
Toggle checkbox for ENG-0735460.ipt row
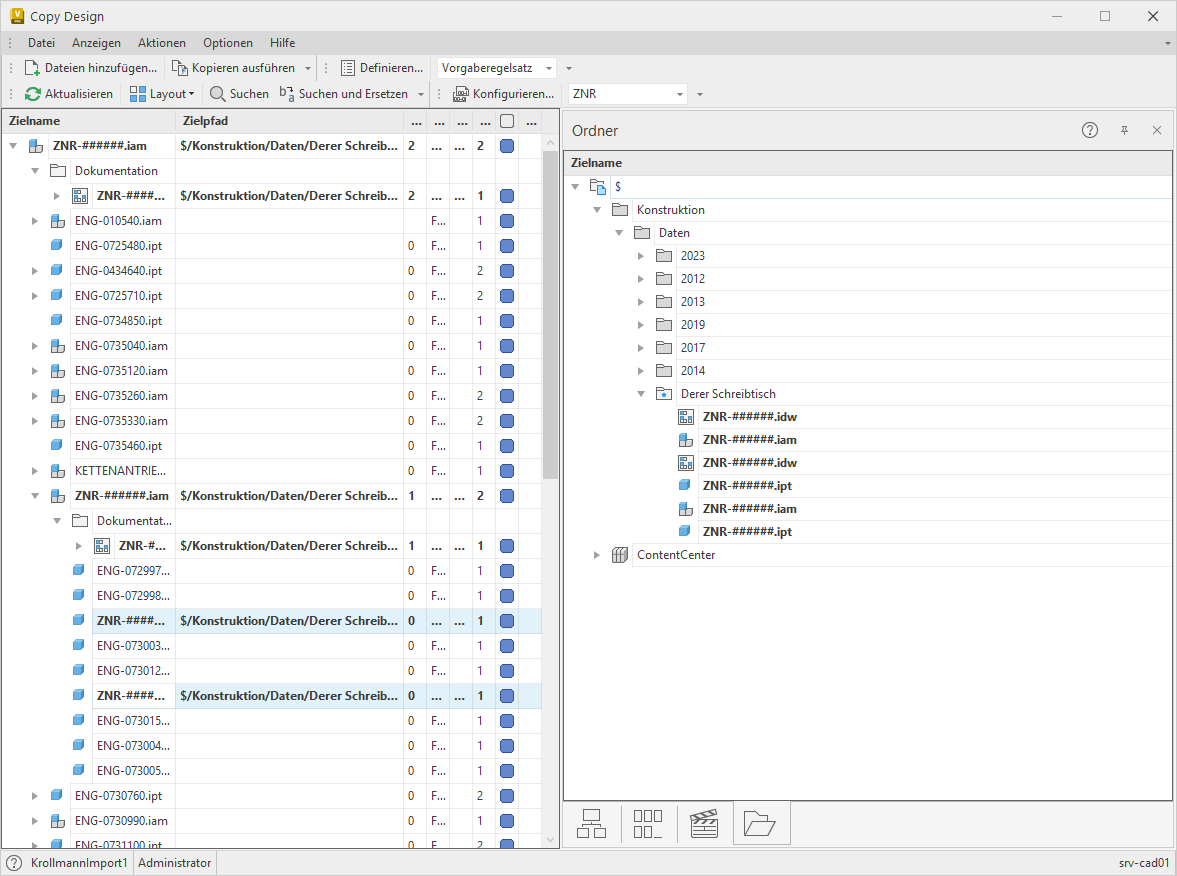pos(507,446)
